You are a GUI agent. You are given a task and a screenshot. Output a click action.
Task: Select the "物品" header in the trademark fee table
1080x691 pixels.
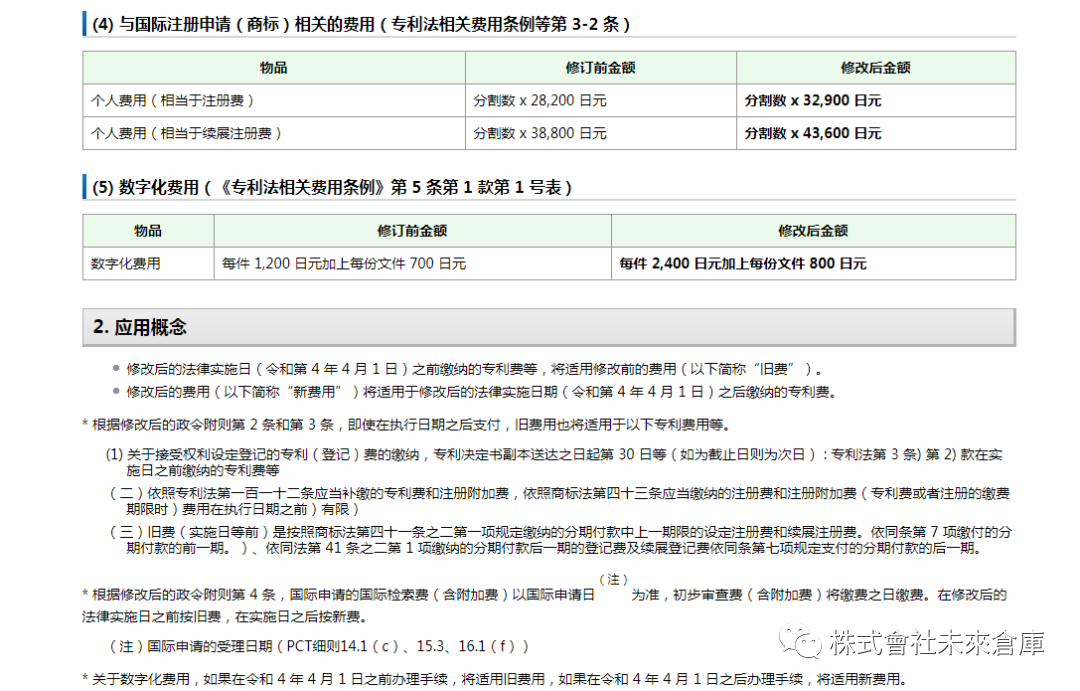pyautogui.click(x=273, y=68)
